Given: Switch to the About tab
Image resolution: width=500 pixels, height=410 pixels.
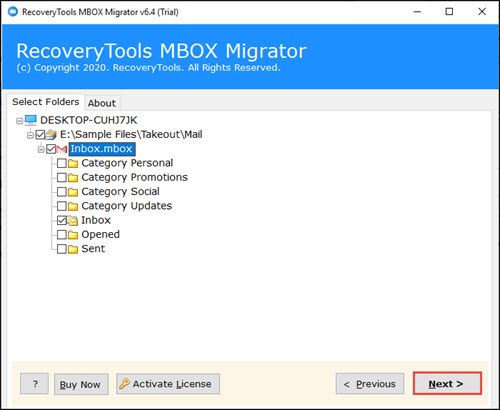Looking at the screenshot, I should 102,103.
